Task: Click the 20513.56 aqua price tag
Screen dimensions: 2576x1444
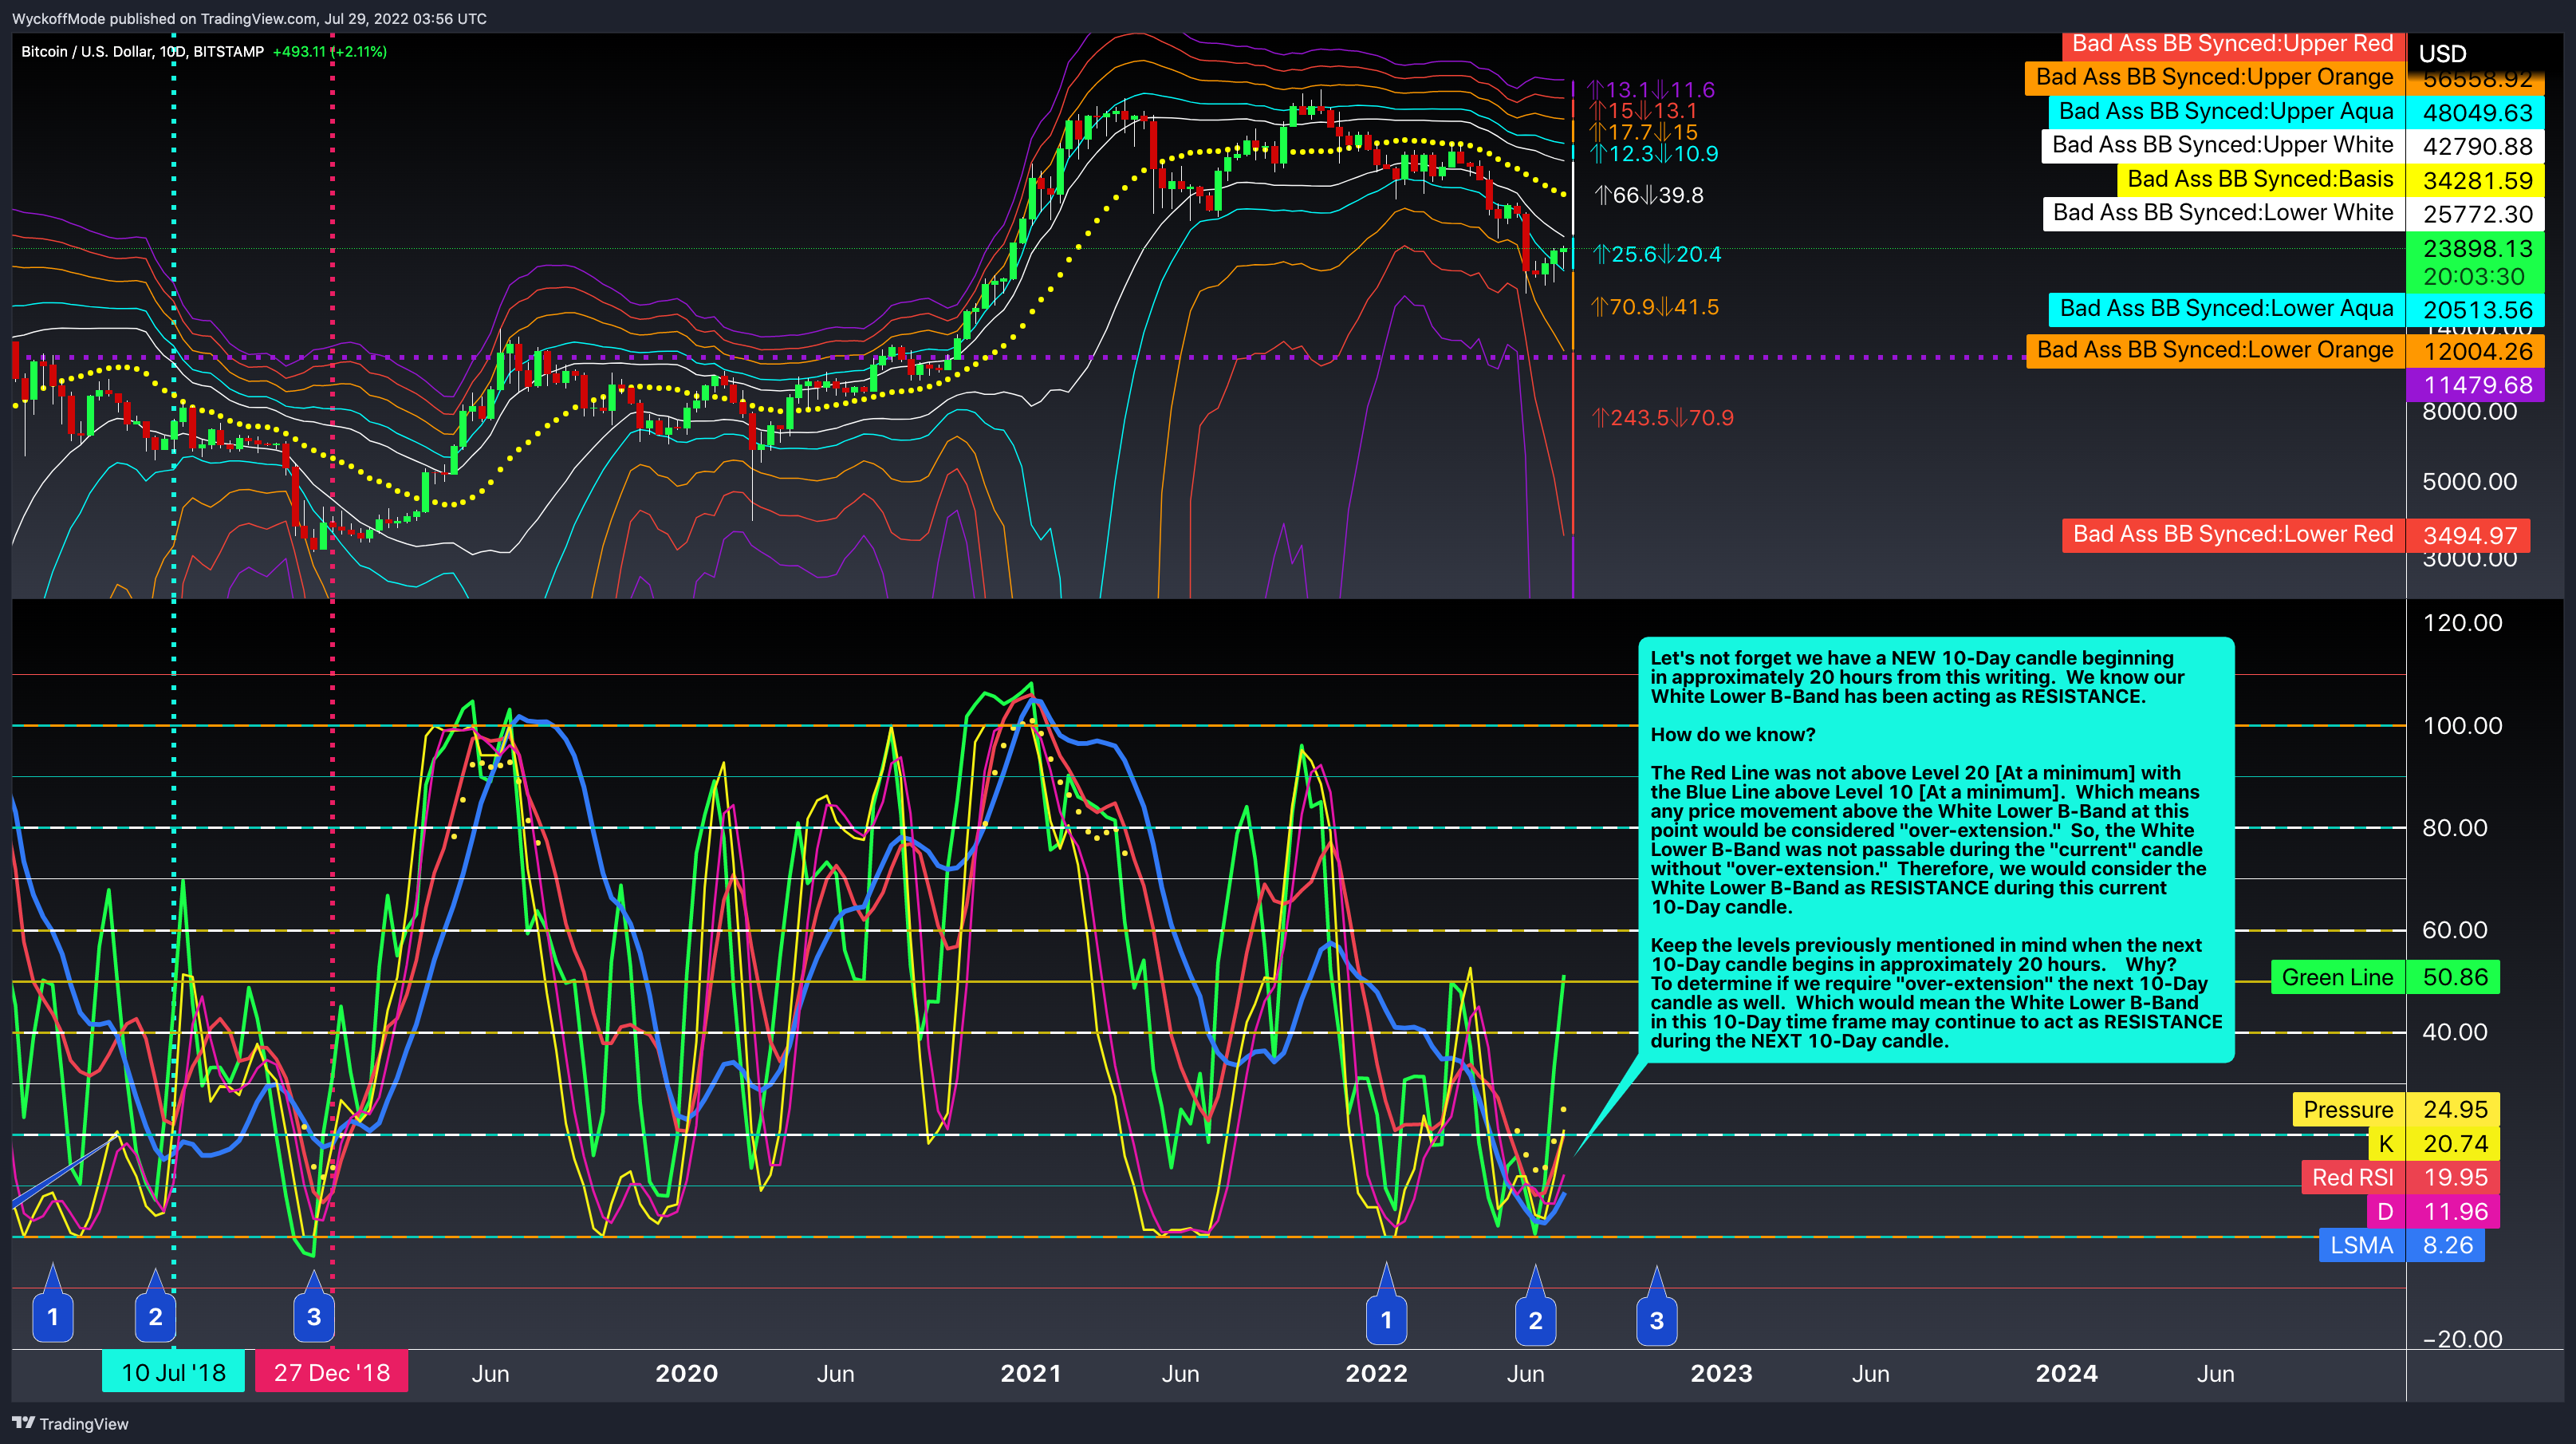Action: click(x=2477, y=310)
